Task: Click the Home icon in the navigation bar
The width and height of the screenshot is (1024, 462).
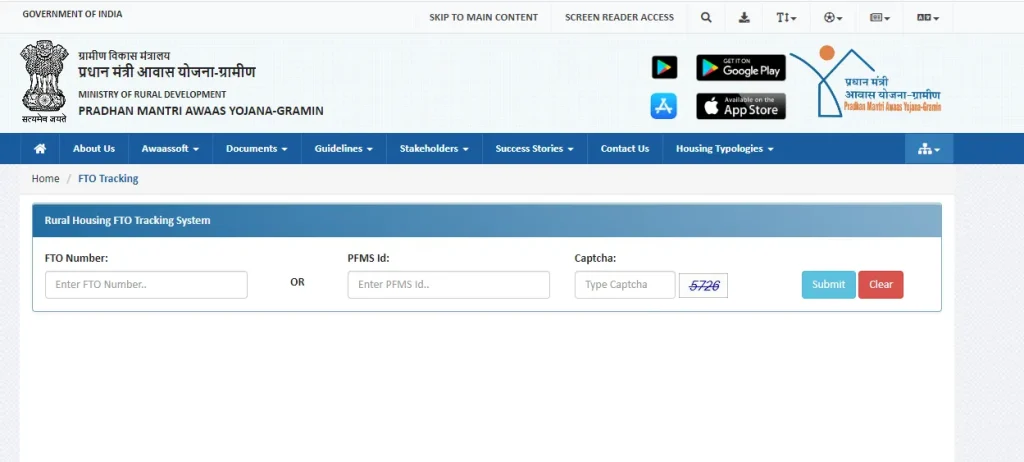Action: coord(40,149)
